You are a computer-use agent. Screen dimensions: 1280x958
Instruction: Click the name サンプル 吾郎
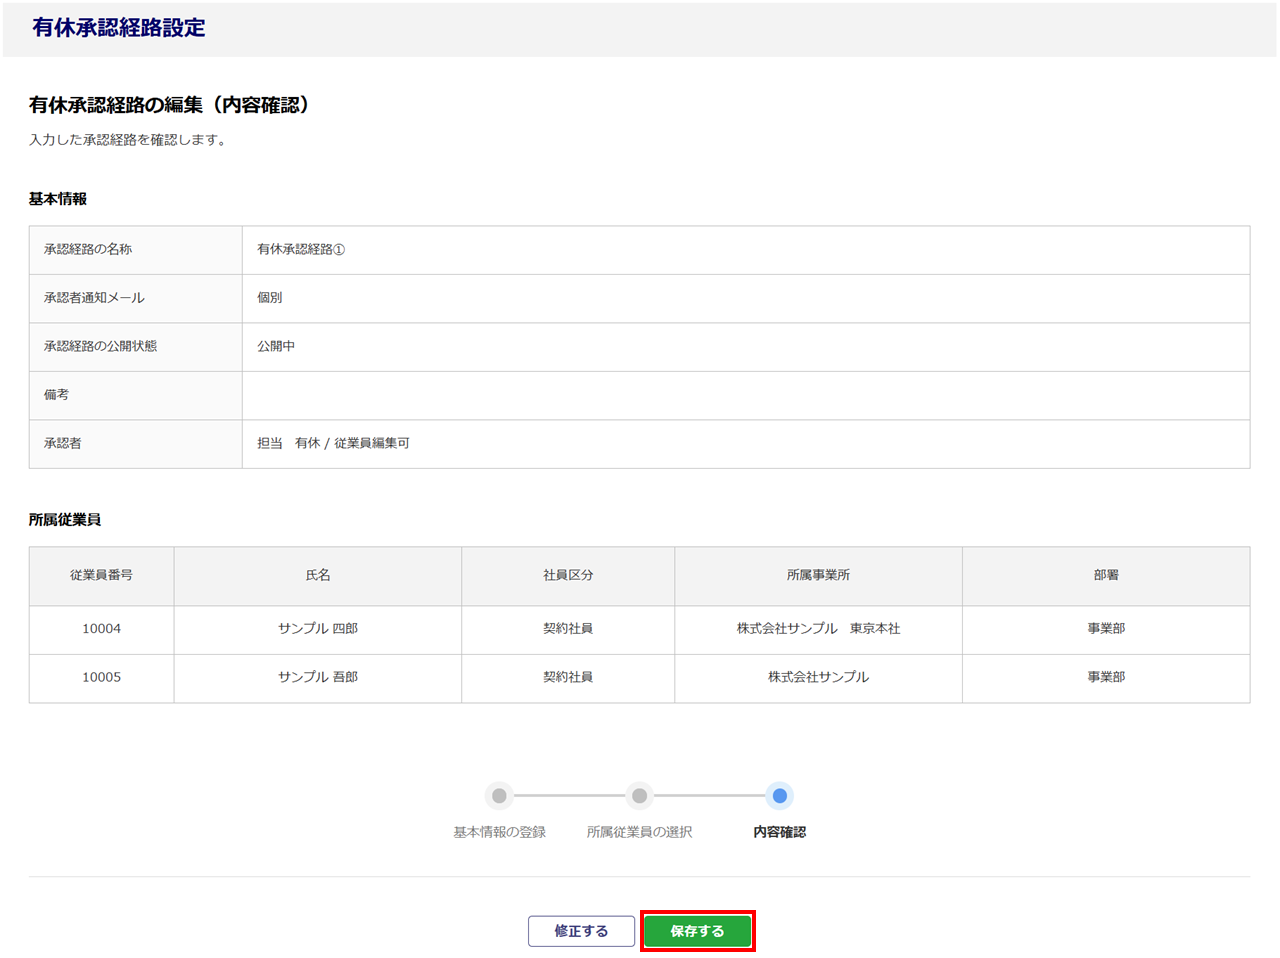pos(317,677)
